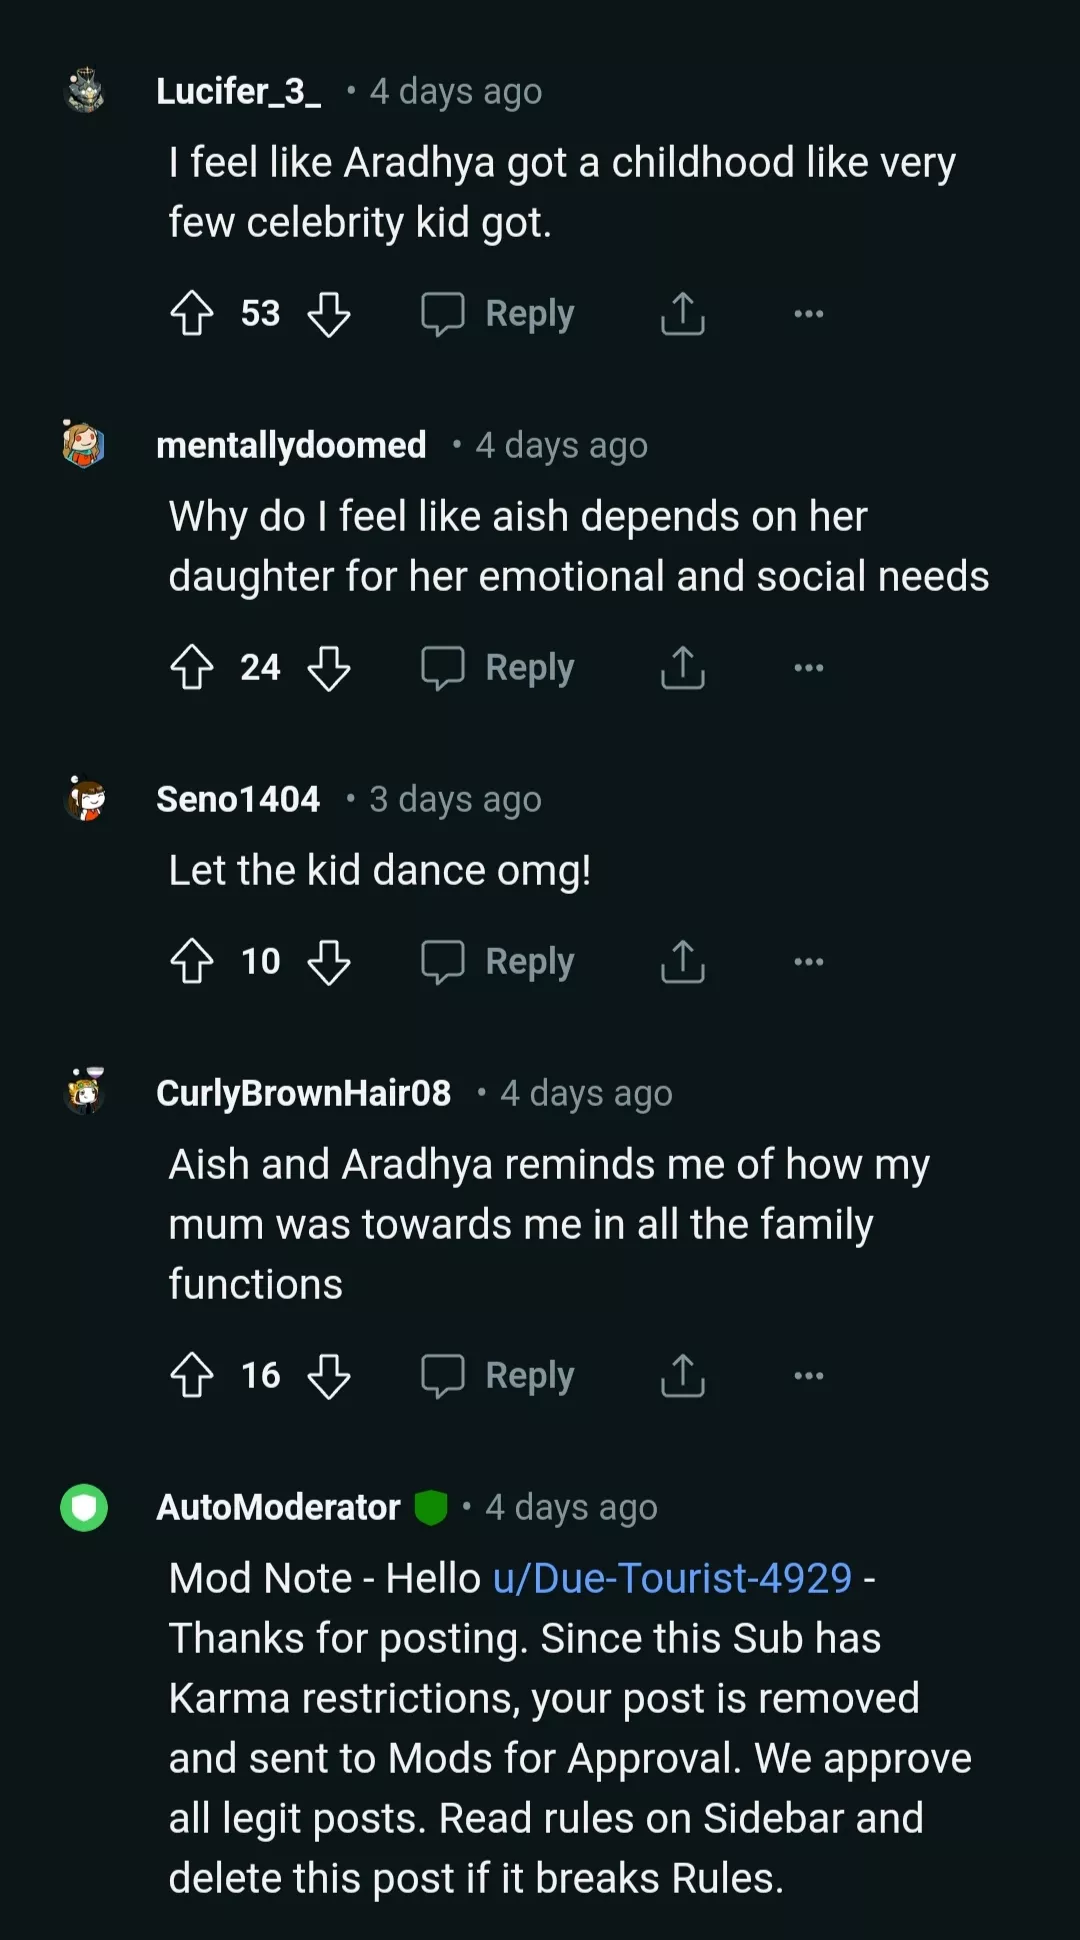This screenshot has width=1080, height=1940.
Task: Downvote Lucifer_3_'s comment
Action: tap(329, 313)
